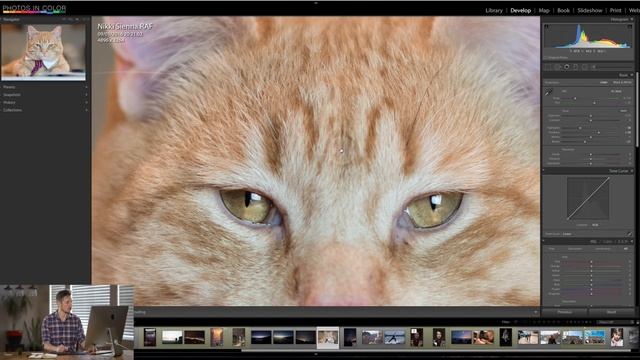
Task: Select the Radial Filter tool
Action: 584,67
